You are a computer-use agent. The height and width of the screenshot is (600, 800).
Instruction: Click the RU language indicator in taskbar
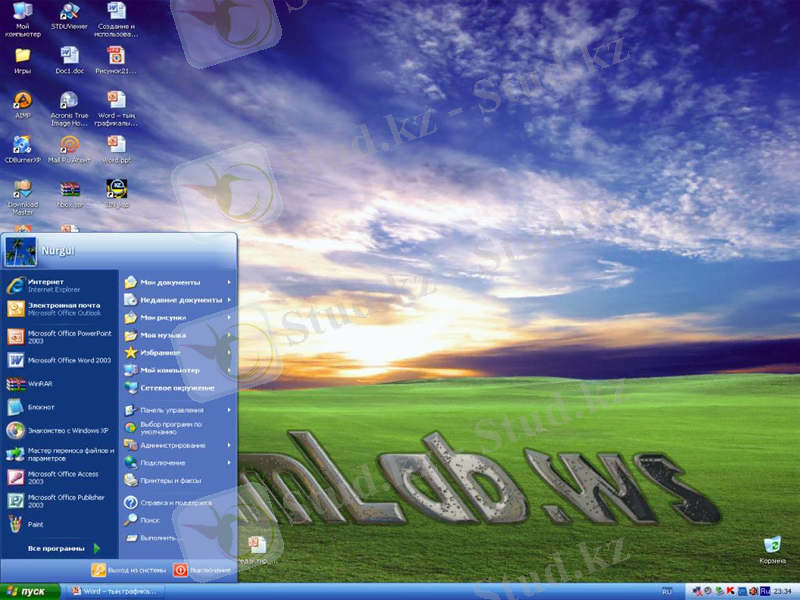tap(667, 592)
